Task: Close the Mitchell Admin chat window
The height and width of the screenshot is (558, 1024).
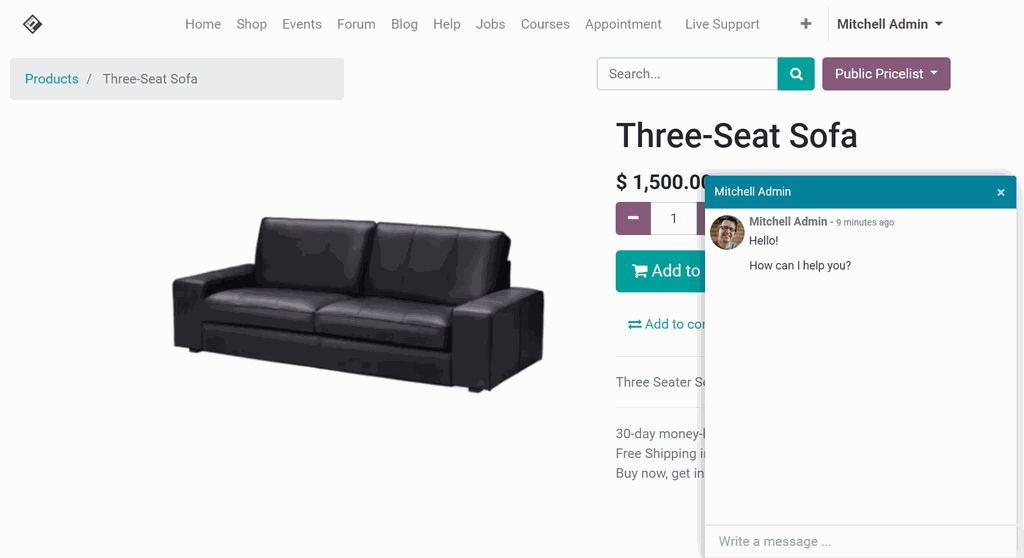Action: pyautogui.click(x=1000, y=192)
